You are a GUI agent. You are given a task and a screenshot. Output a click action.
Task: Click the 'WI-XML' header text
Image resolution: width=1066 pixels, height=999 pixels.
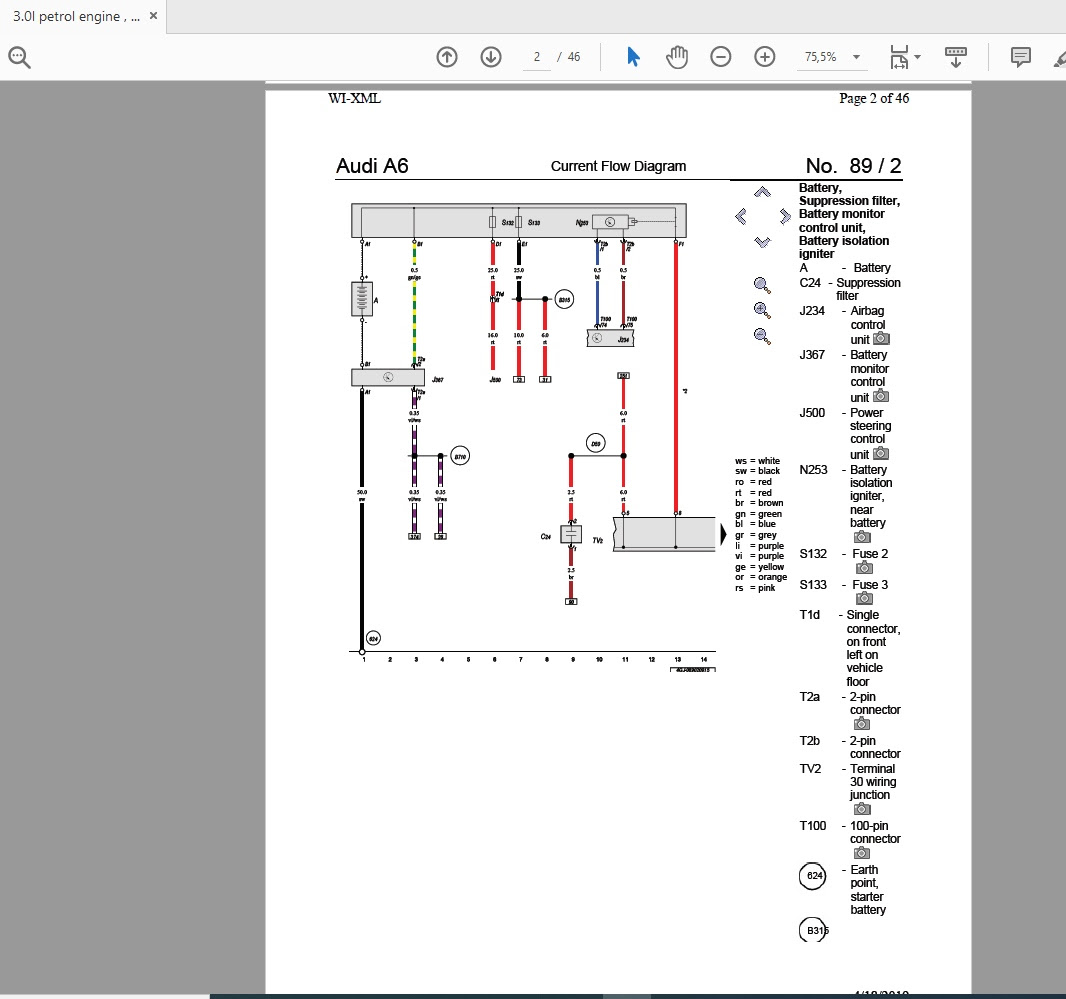(354, 99)
